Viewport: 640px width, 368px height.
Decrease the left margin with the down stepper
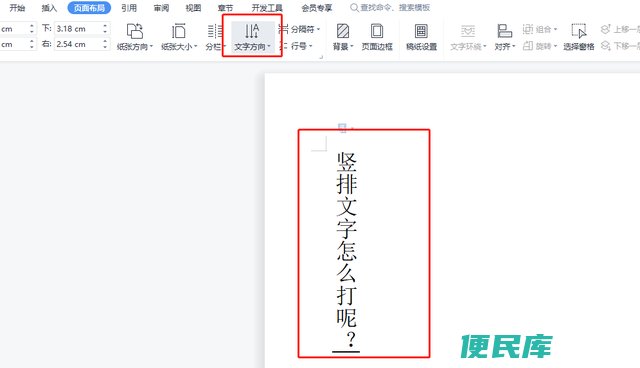(x=32, y=47)
